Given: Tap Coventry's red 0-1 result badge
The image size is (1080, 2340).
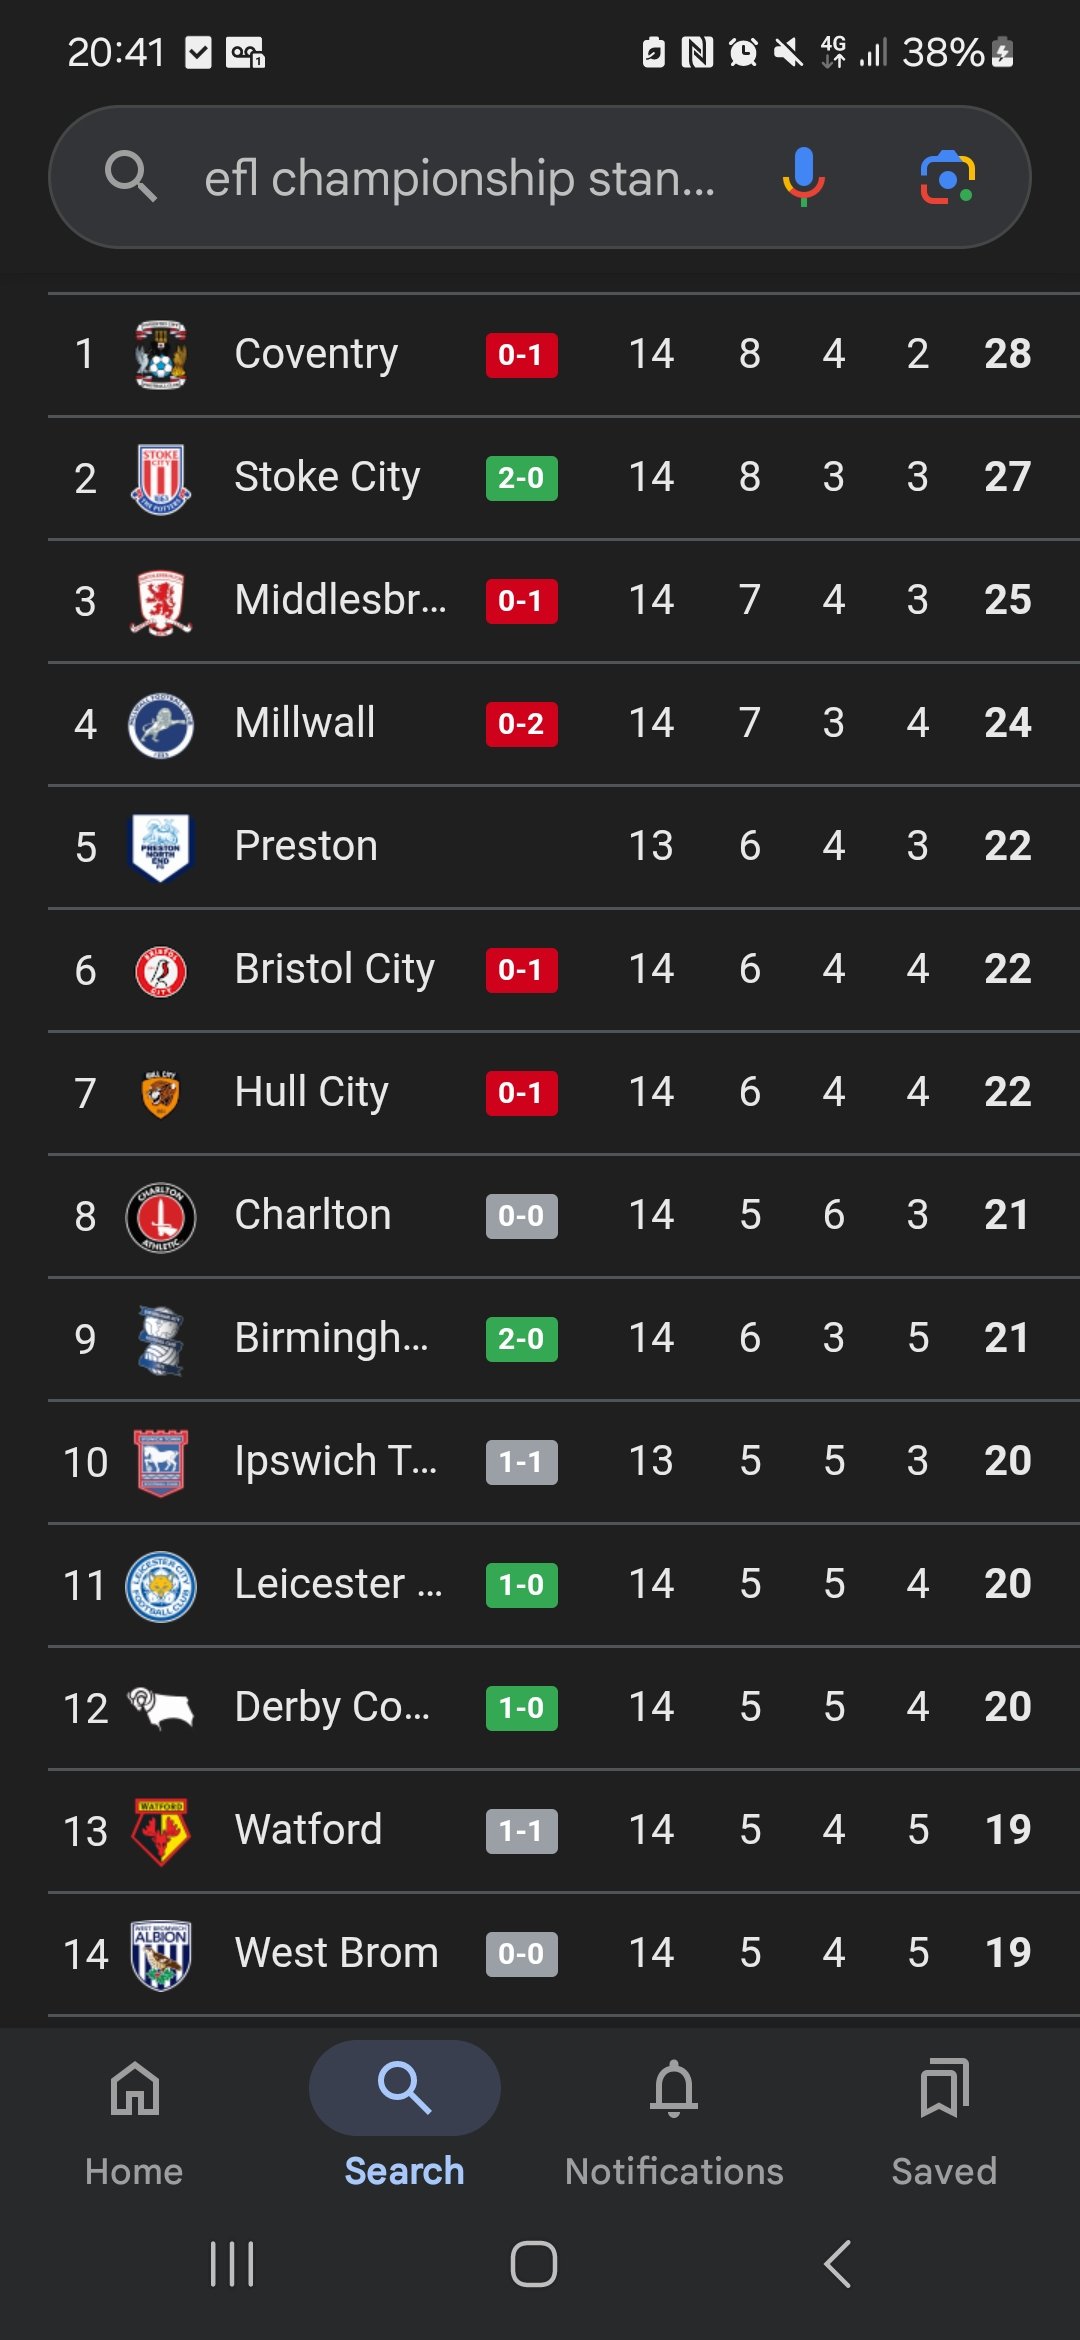Looking at the screenshot, I should pyautogui.click(x=521, y=355).
